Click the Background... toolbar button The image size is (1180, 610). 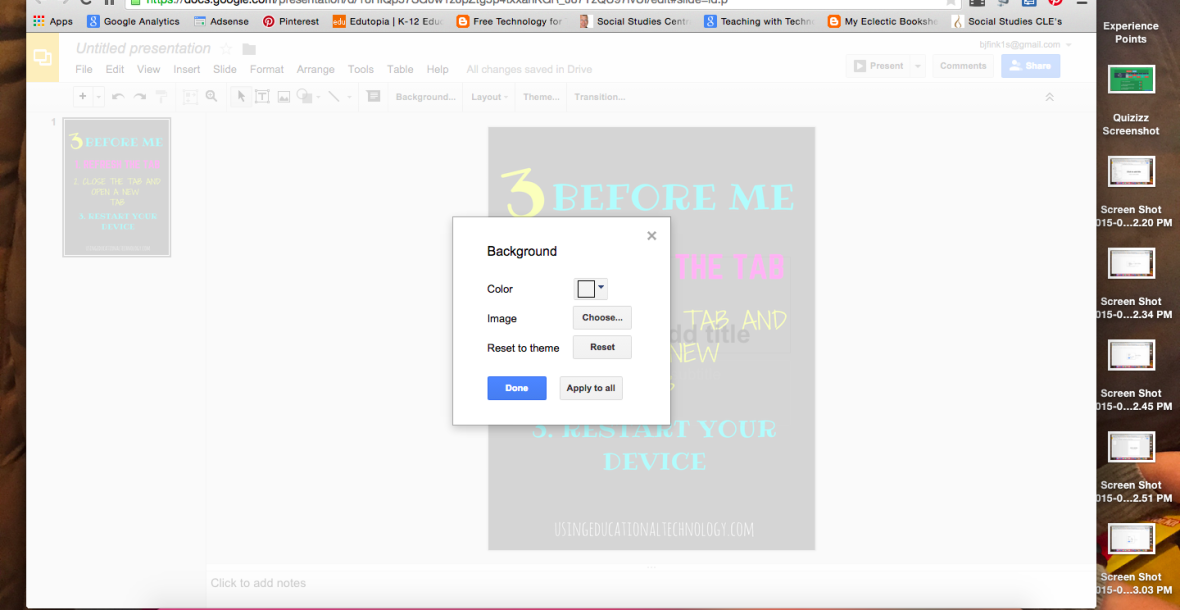click(x=426, y=96)
